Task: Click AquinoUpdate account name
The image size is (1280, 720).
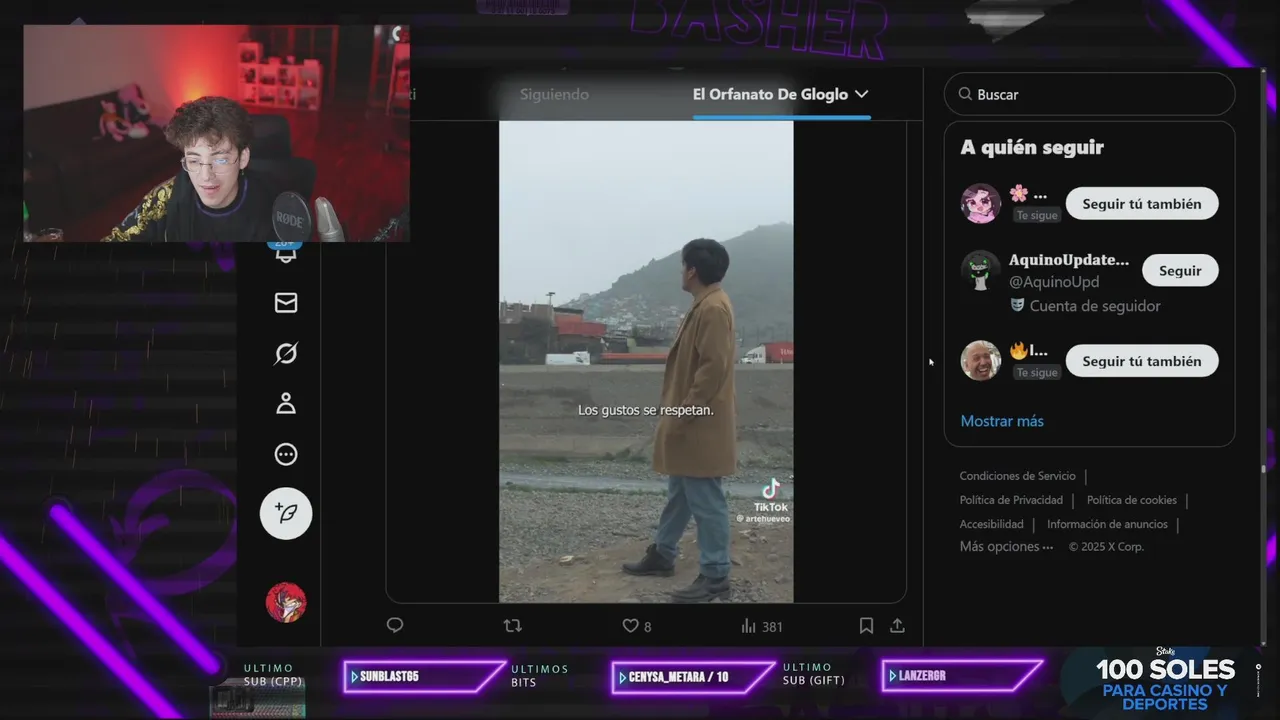Action: click(1069, 260)
